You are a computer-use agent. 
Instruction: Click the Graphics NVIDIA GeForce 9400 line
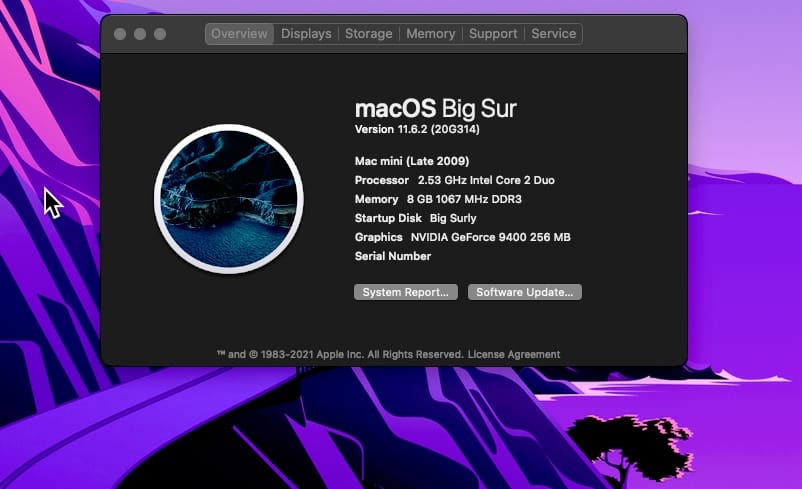[462, 237]
